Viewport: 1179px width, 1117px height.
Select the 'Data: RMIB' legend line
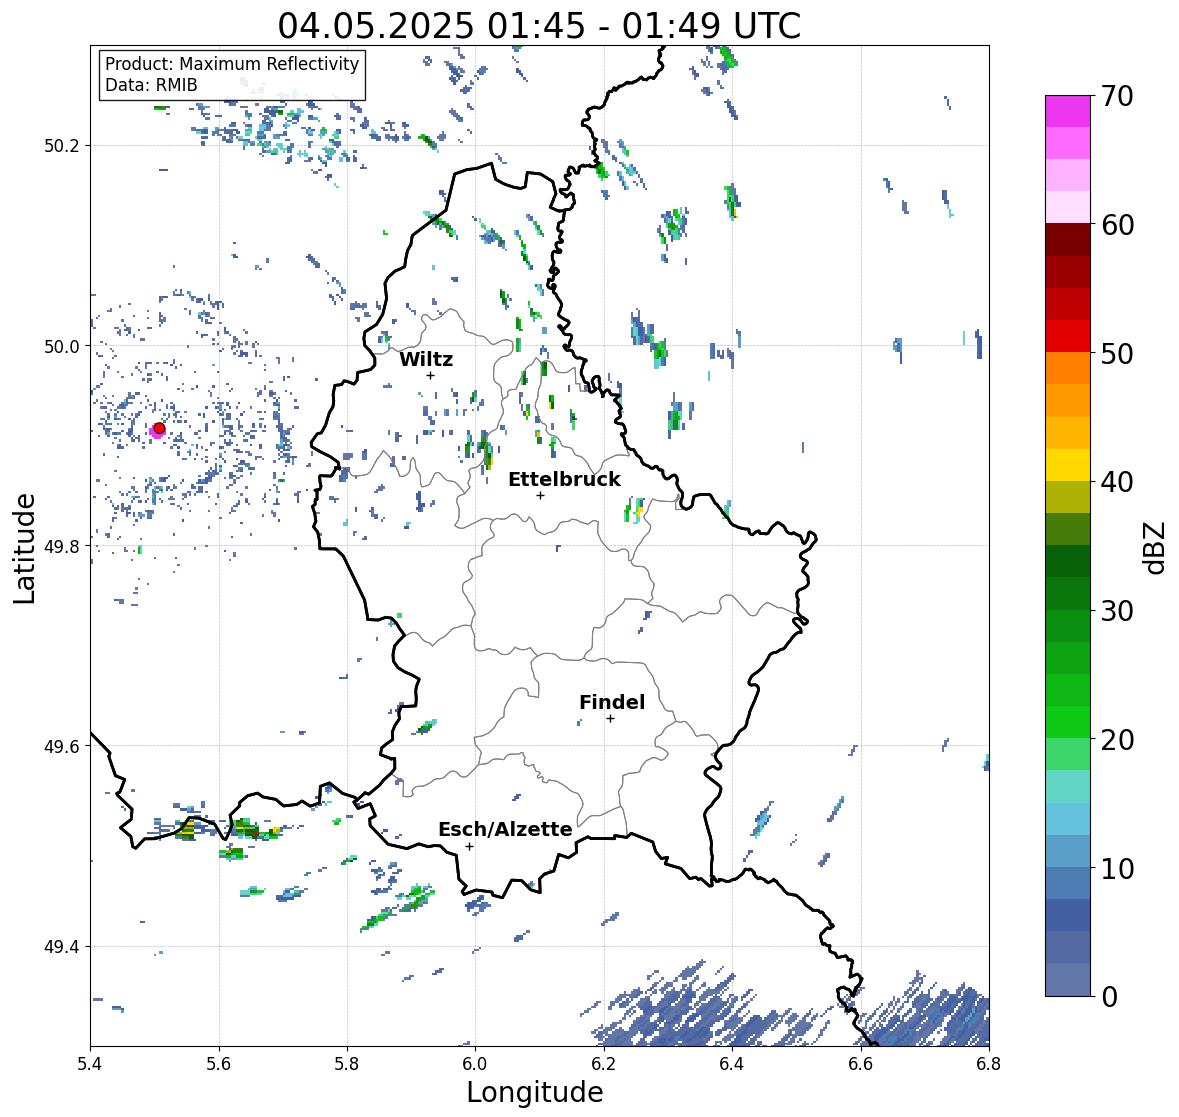point(151,85)
